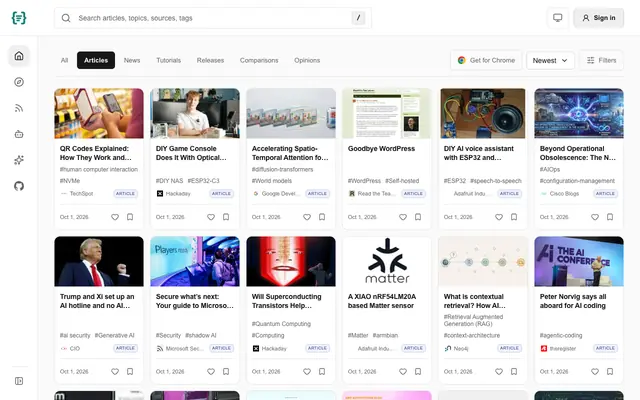Image resolution: width=640 pixels, height=400 pixels.
Task: Open the robot bot sidebar icon
Action: 19,134
